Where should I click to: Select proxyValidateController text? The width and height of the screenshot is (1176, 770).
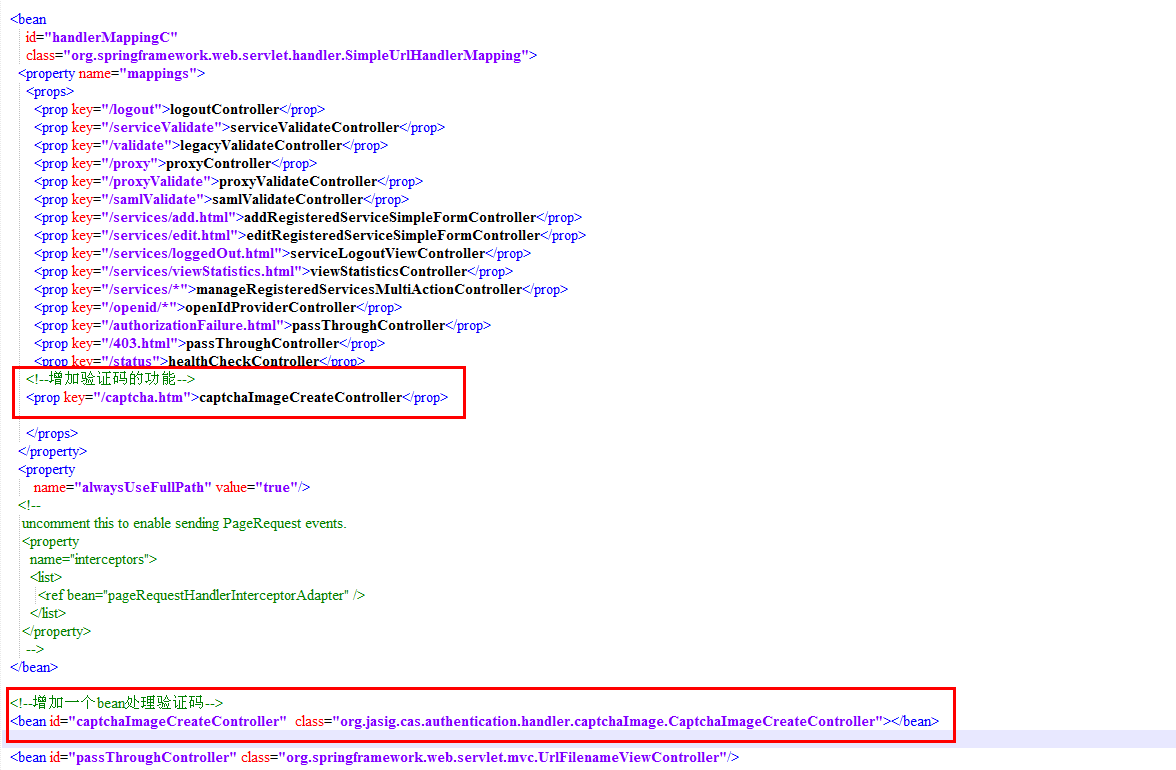[298, 181]
